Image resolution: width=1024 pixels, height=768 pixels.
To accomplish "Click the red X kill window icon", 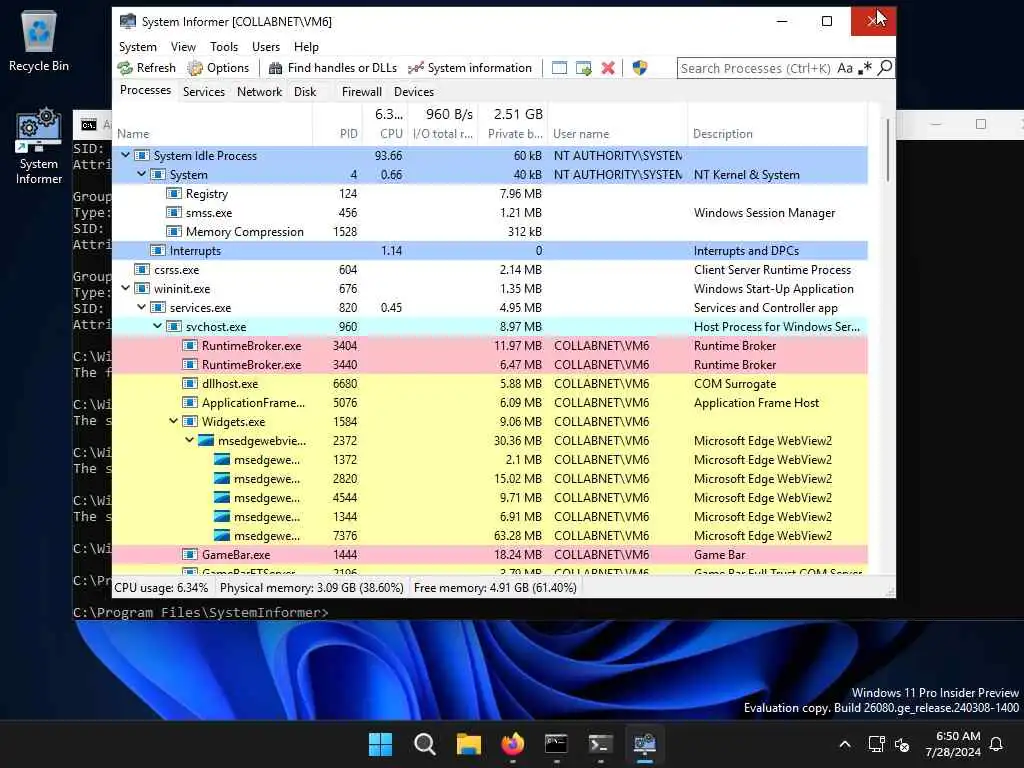I will coord(608,68).
